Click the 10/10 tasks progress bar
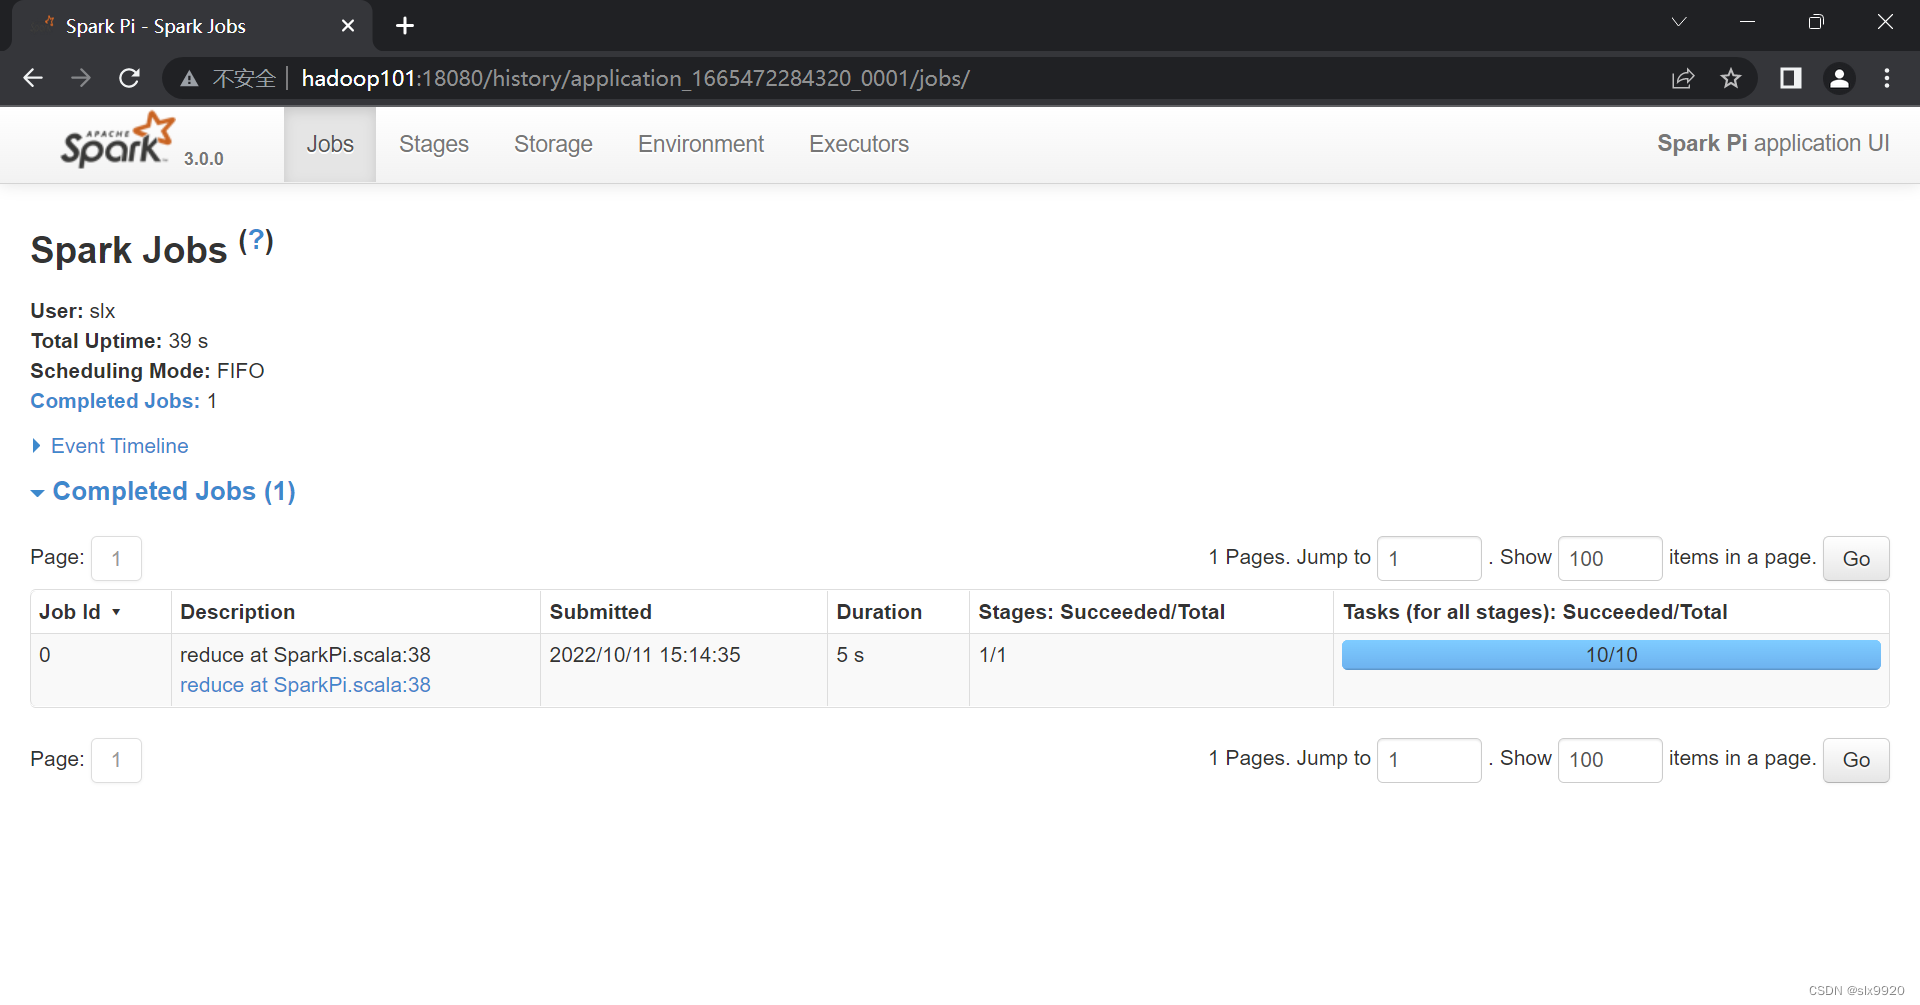 click(x=1611, y=655)
